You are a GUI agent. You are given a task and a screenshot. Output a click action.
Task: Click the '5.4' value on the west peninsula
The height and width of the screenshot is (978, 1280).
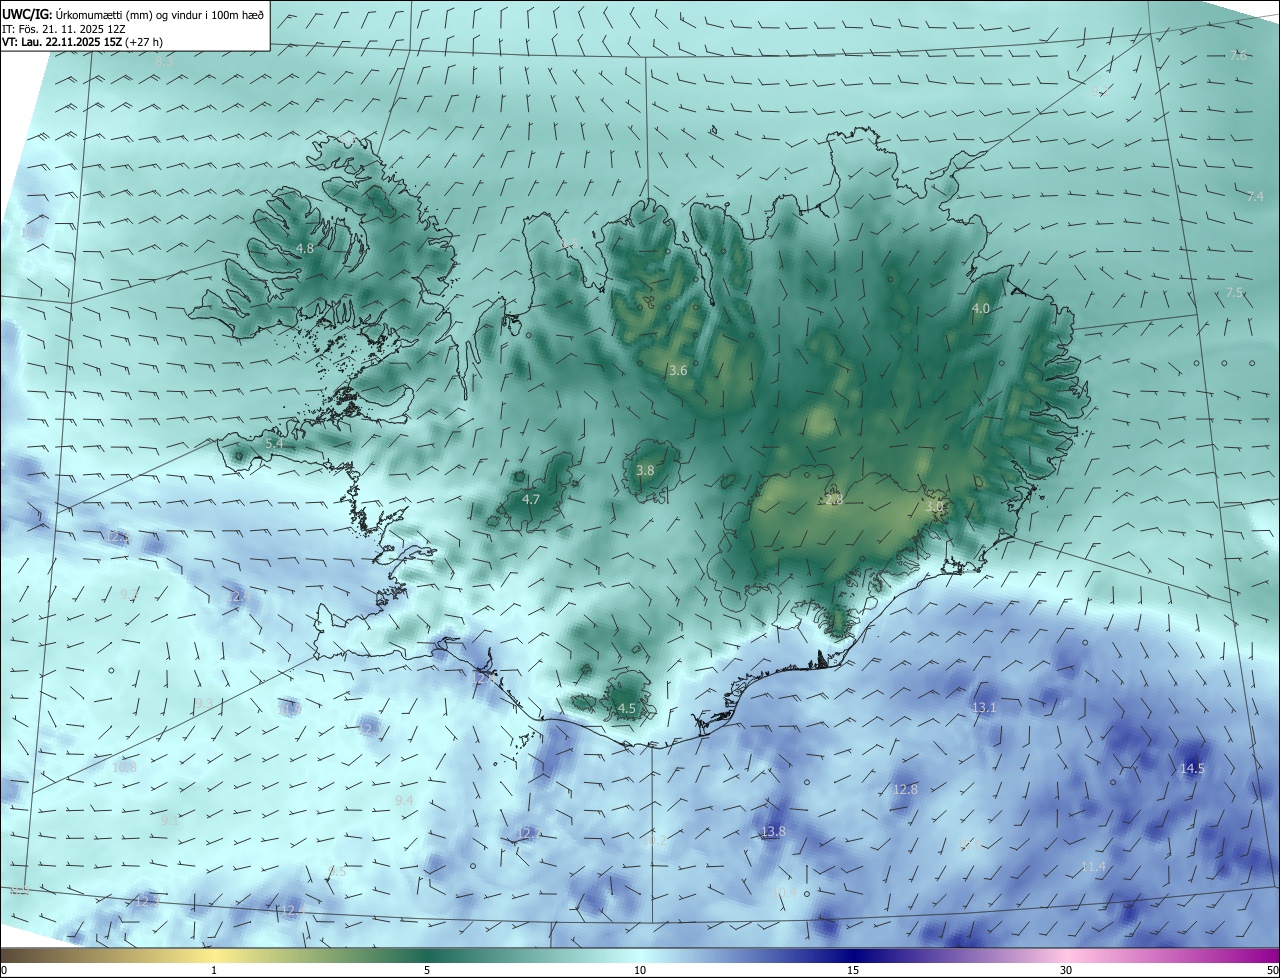point(275,443)
